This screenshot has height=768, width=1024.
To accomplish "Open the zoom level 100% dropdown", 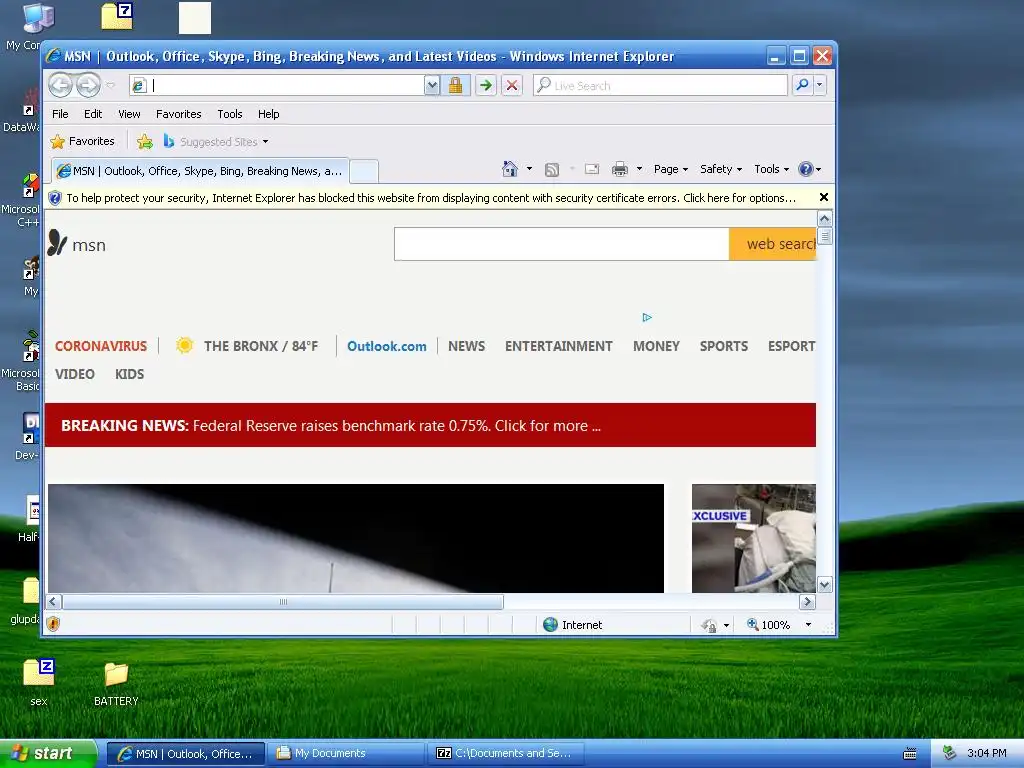I will tap(808, 625).
